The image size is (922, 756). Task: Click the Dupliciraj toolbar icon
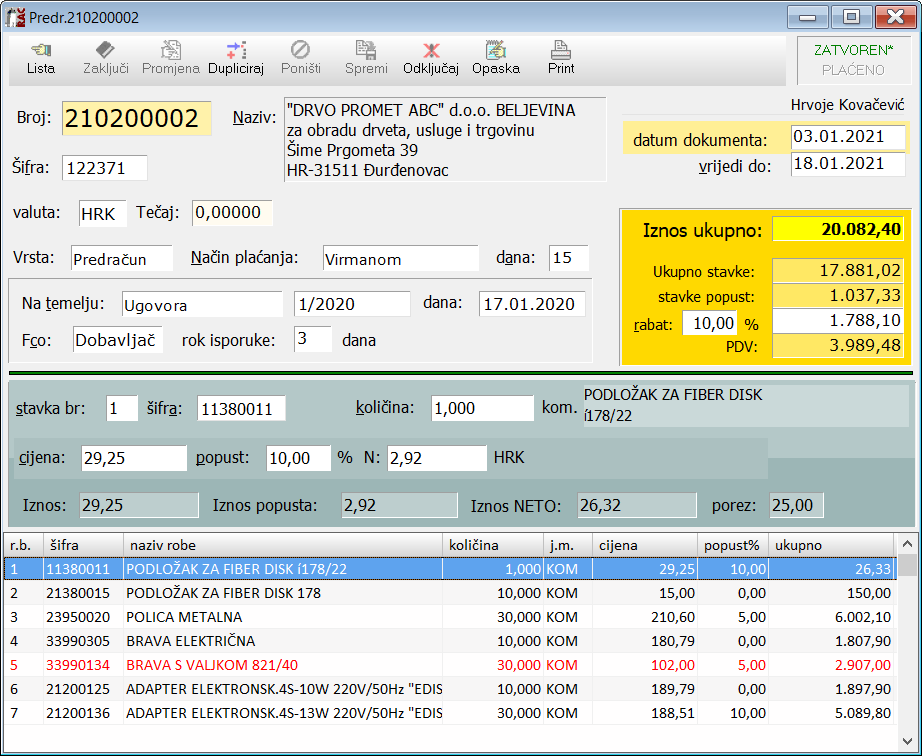point(235,58)
